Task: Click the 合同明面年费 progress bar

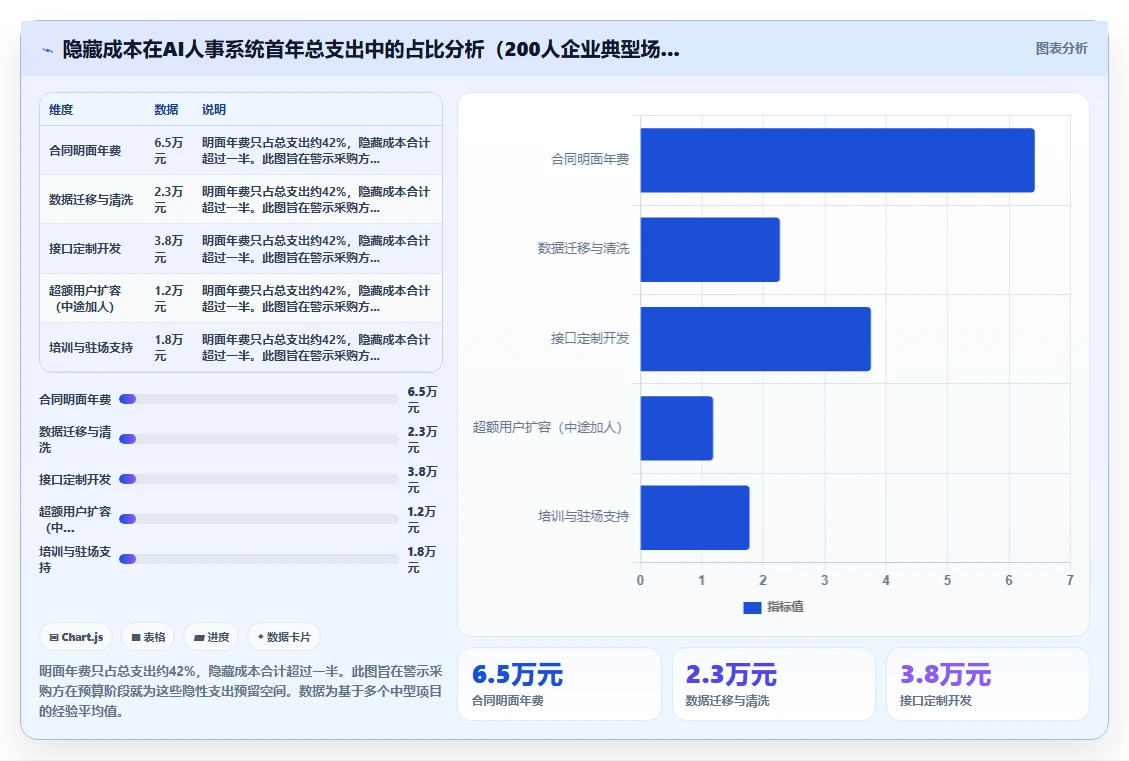Action: point(258,400)
